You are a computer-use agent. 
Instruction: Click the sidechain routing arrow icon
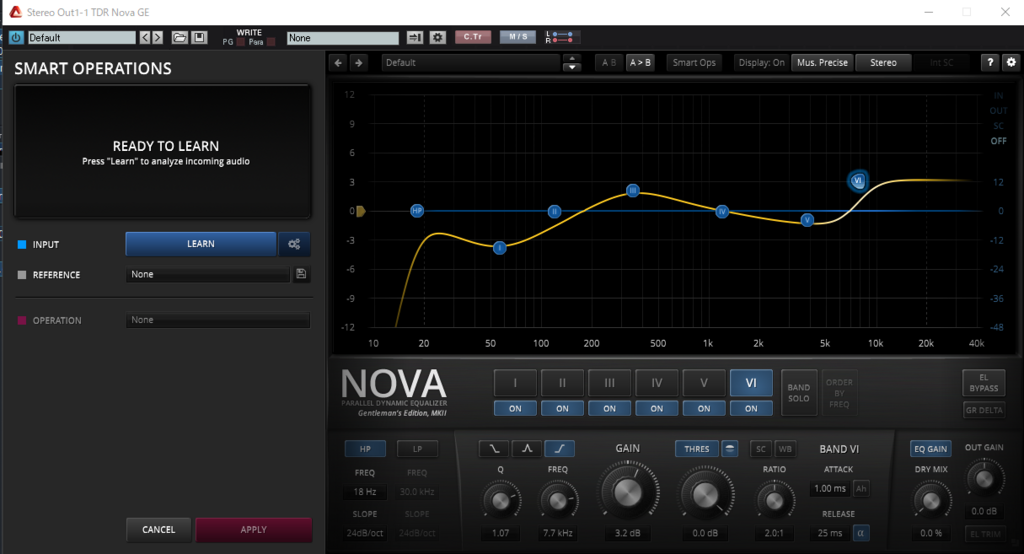(x=415, y=38)
